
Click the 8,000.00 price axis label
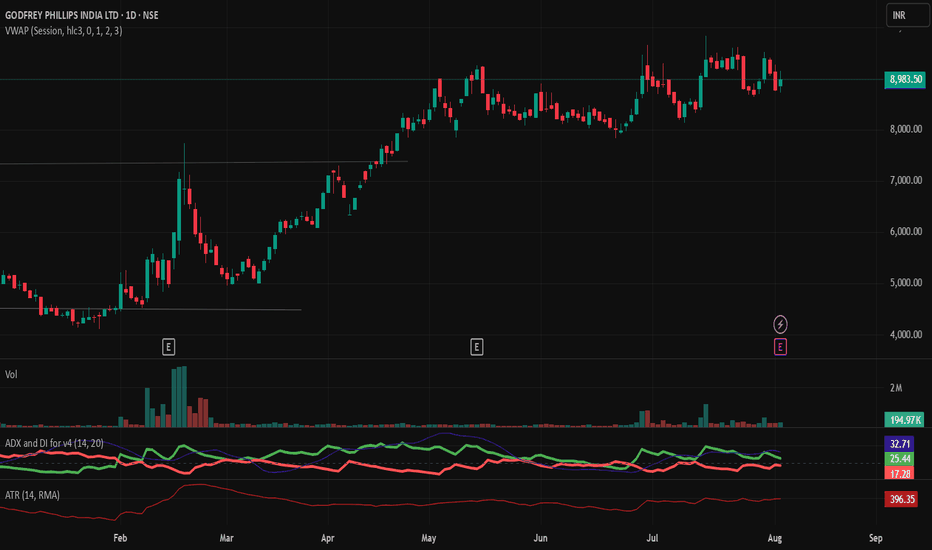(x=906, y=129)
